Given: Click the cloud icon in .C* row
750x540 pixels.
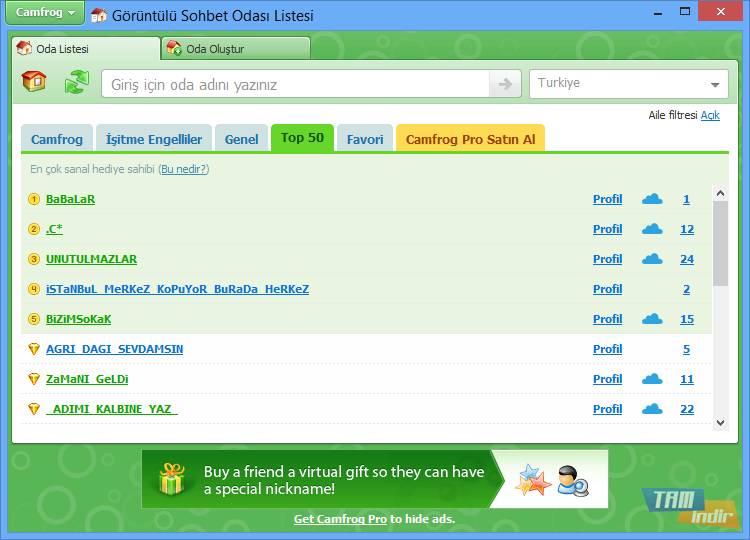Looking at the screenshot, I should (x=652, y=229).
